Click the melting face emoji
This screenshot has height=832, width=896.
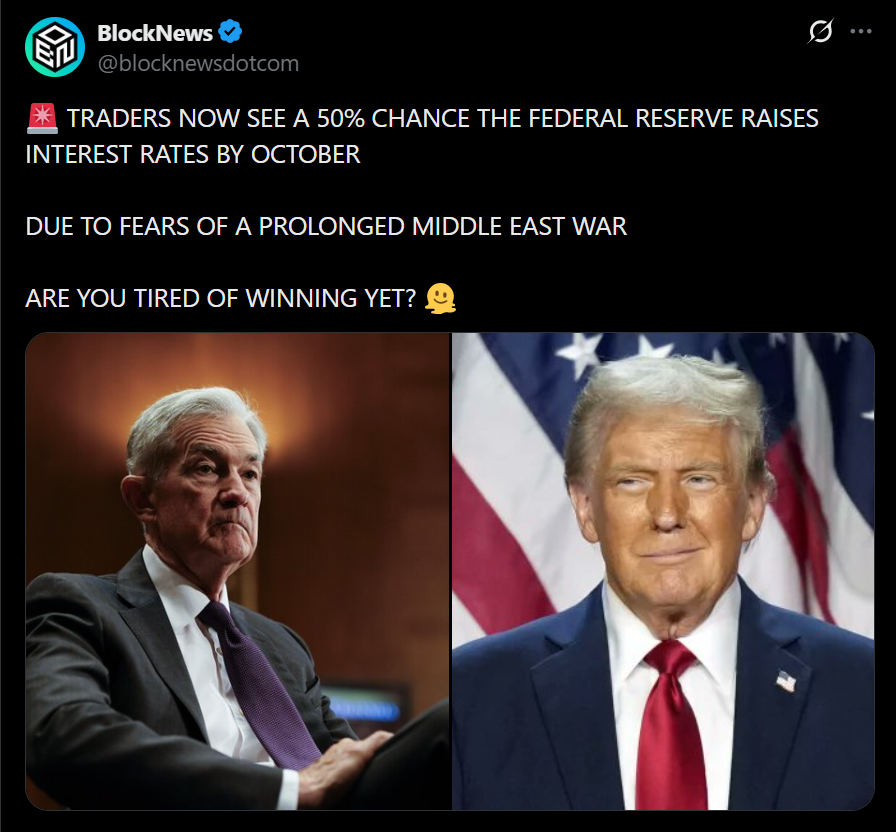441,298
